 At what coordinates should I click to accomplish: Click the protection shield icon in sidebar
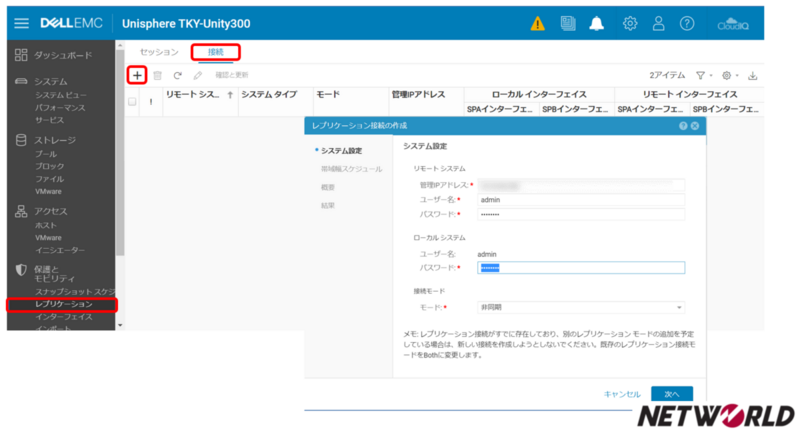click(x=21, y=270)
